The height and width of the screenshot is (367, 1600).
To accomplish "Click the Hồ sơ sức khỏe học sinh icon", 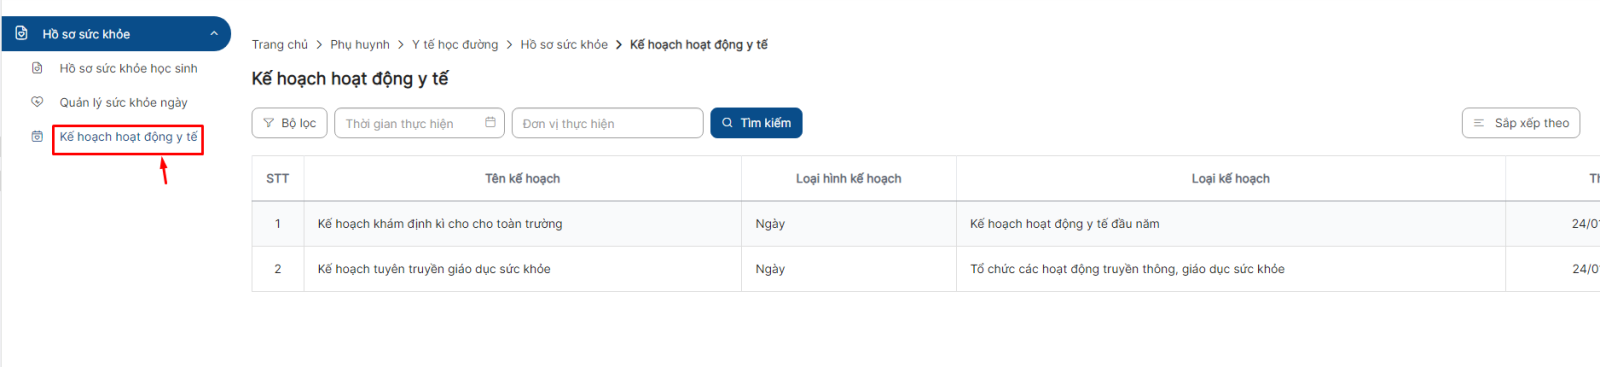I will pos(37,68).
